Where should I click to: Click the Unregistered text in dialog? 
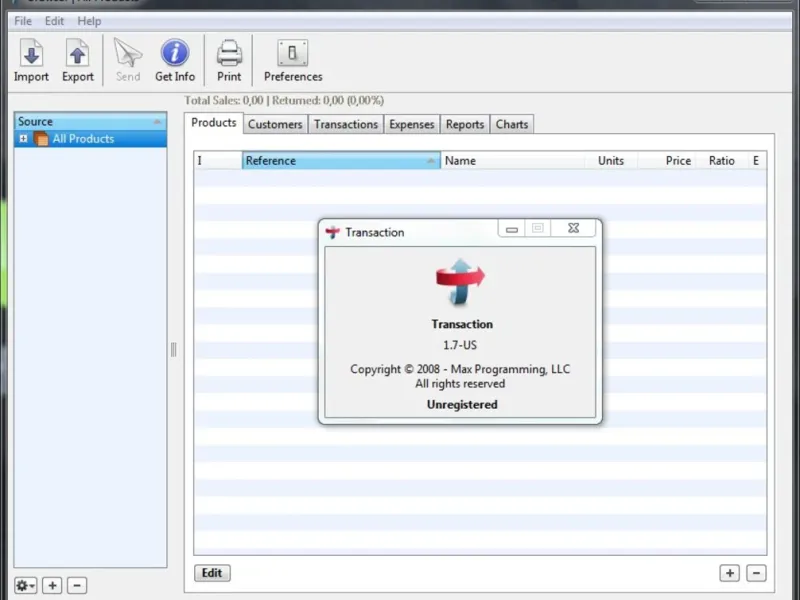(x=462, y=405)
